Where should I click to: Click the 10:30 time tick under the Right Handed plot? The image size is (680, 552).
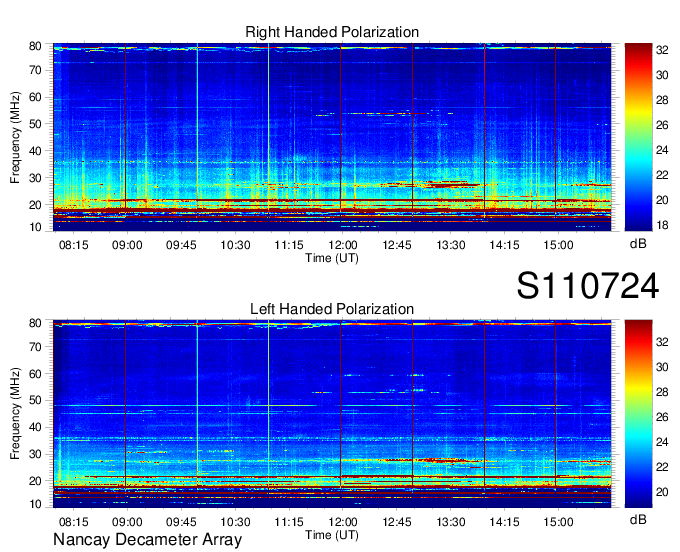(x=235, y=245)
